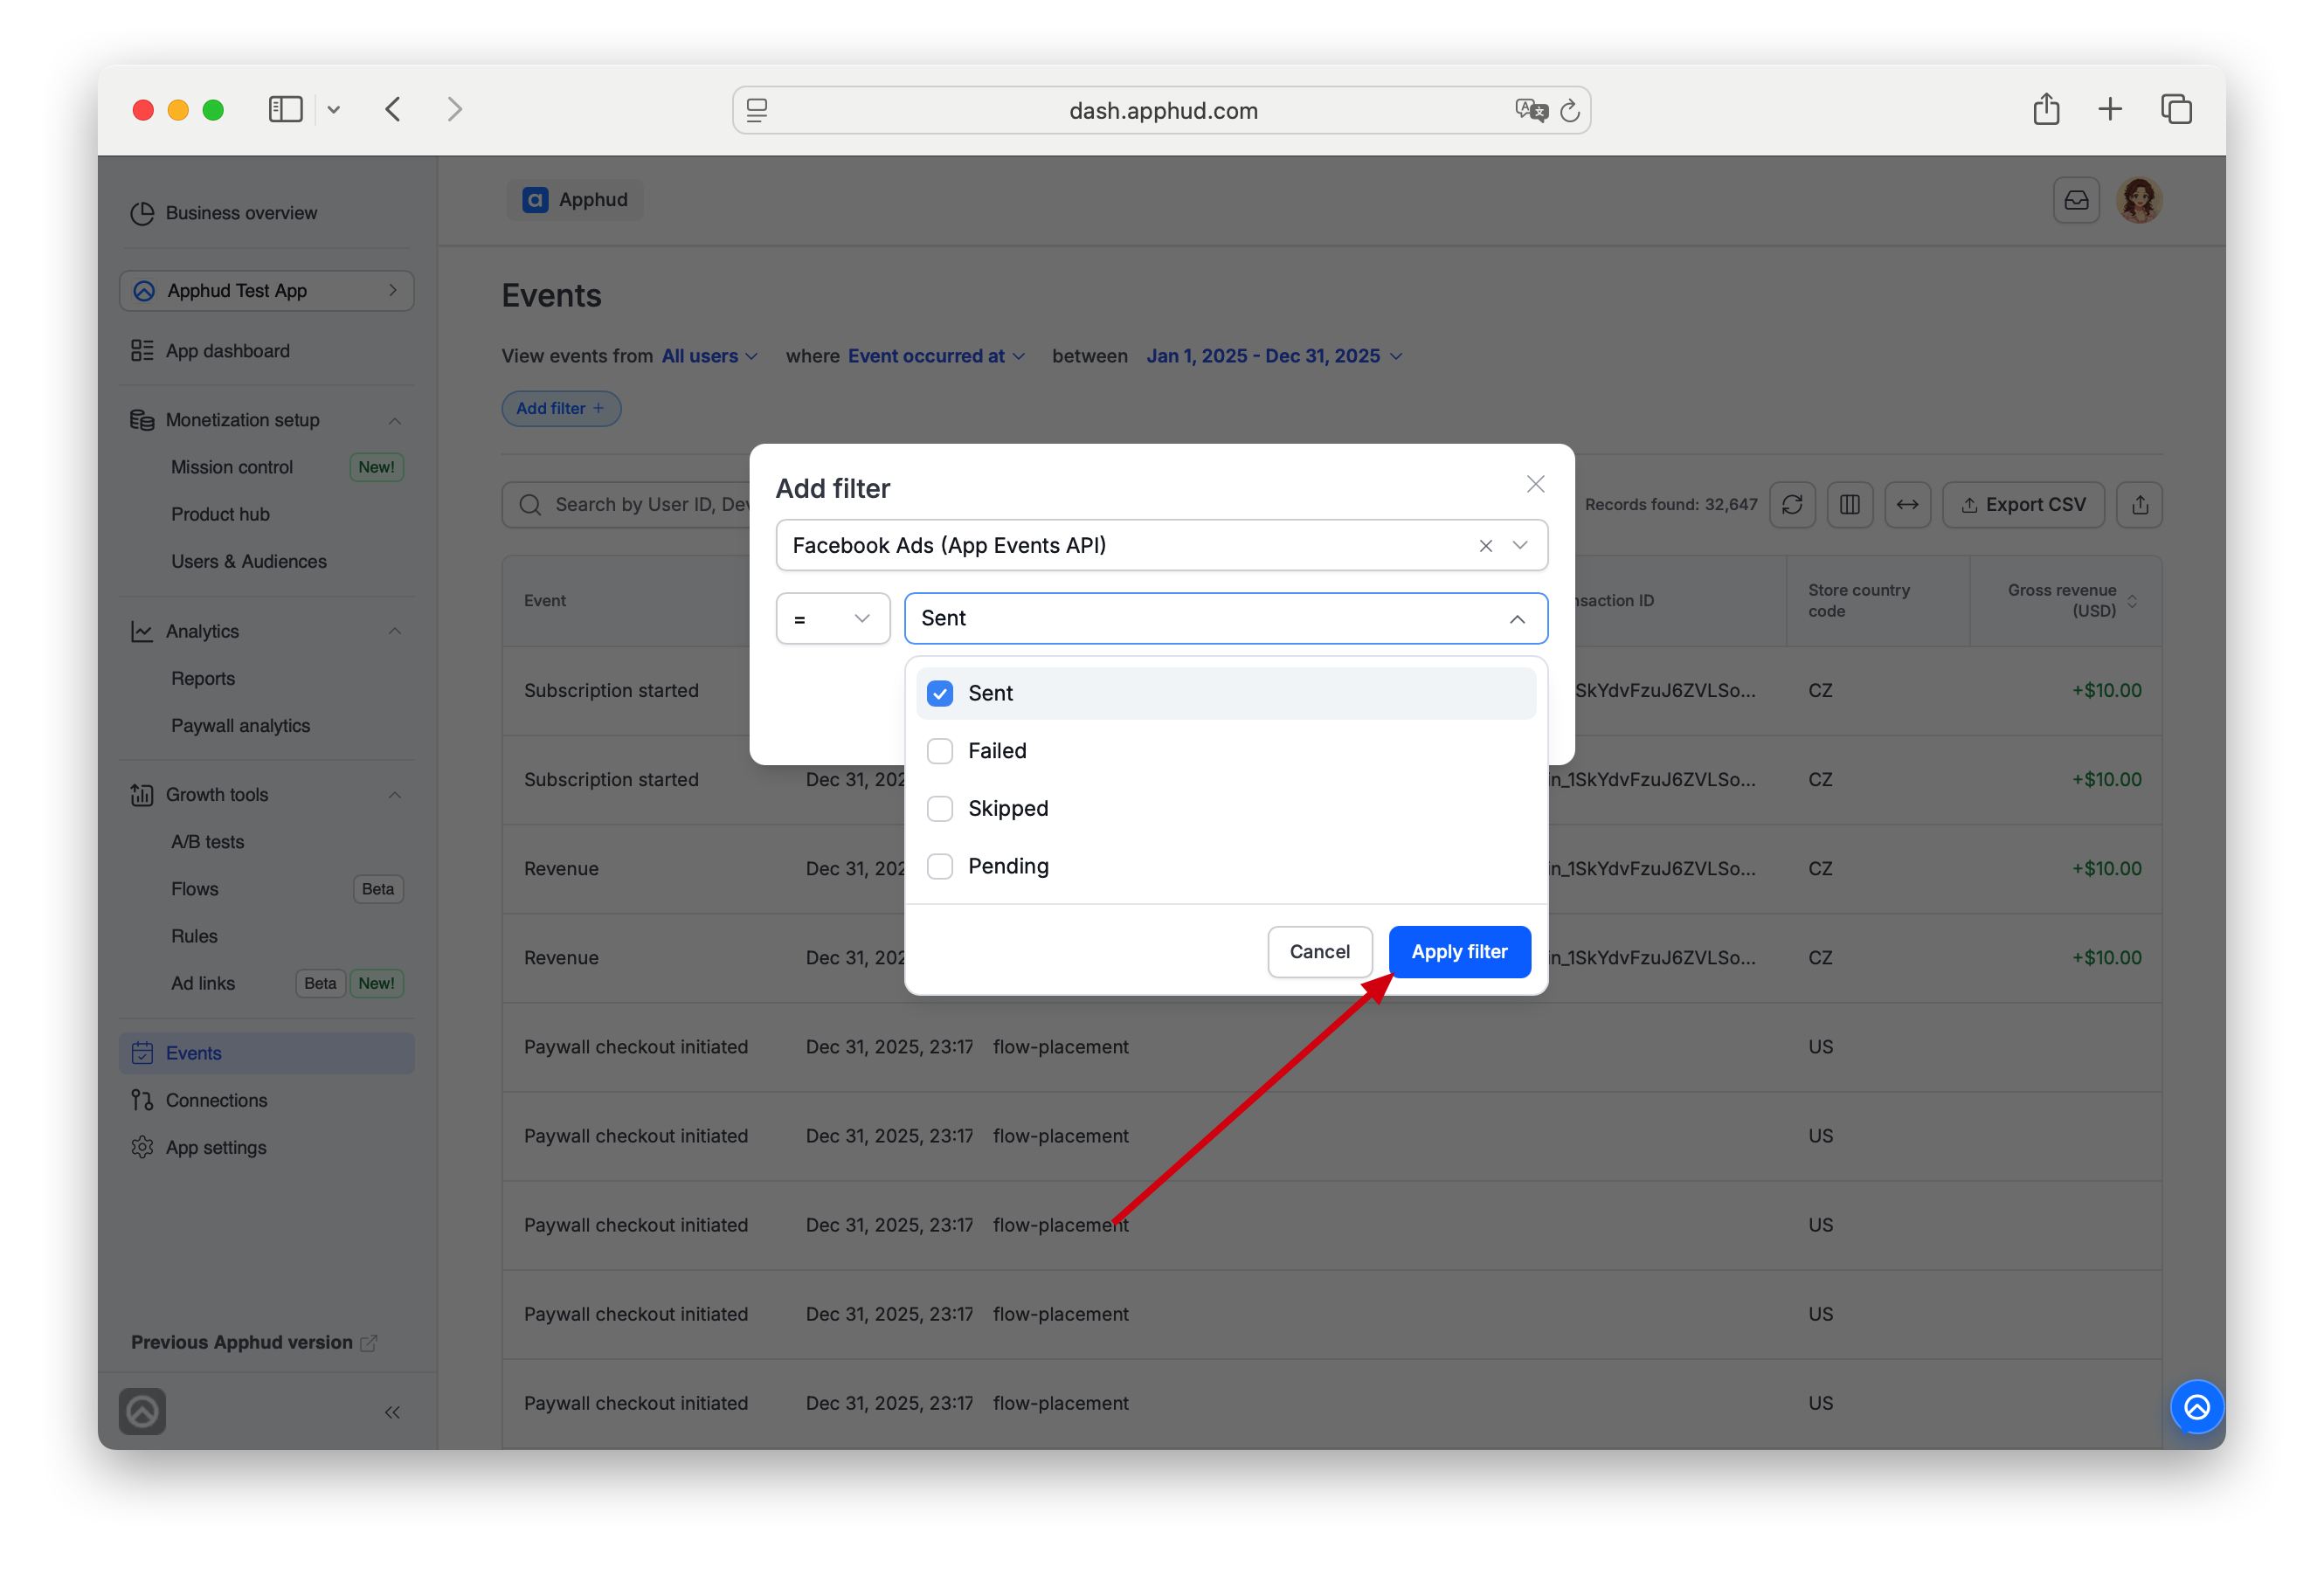Open Safari sidebar options chevron

point(333,110)
